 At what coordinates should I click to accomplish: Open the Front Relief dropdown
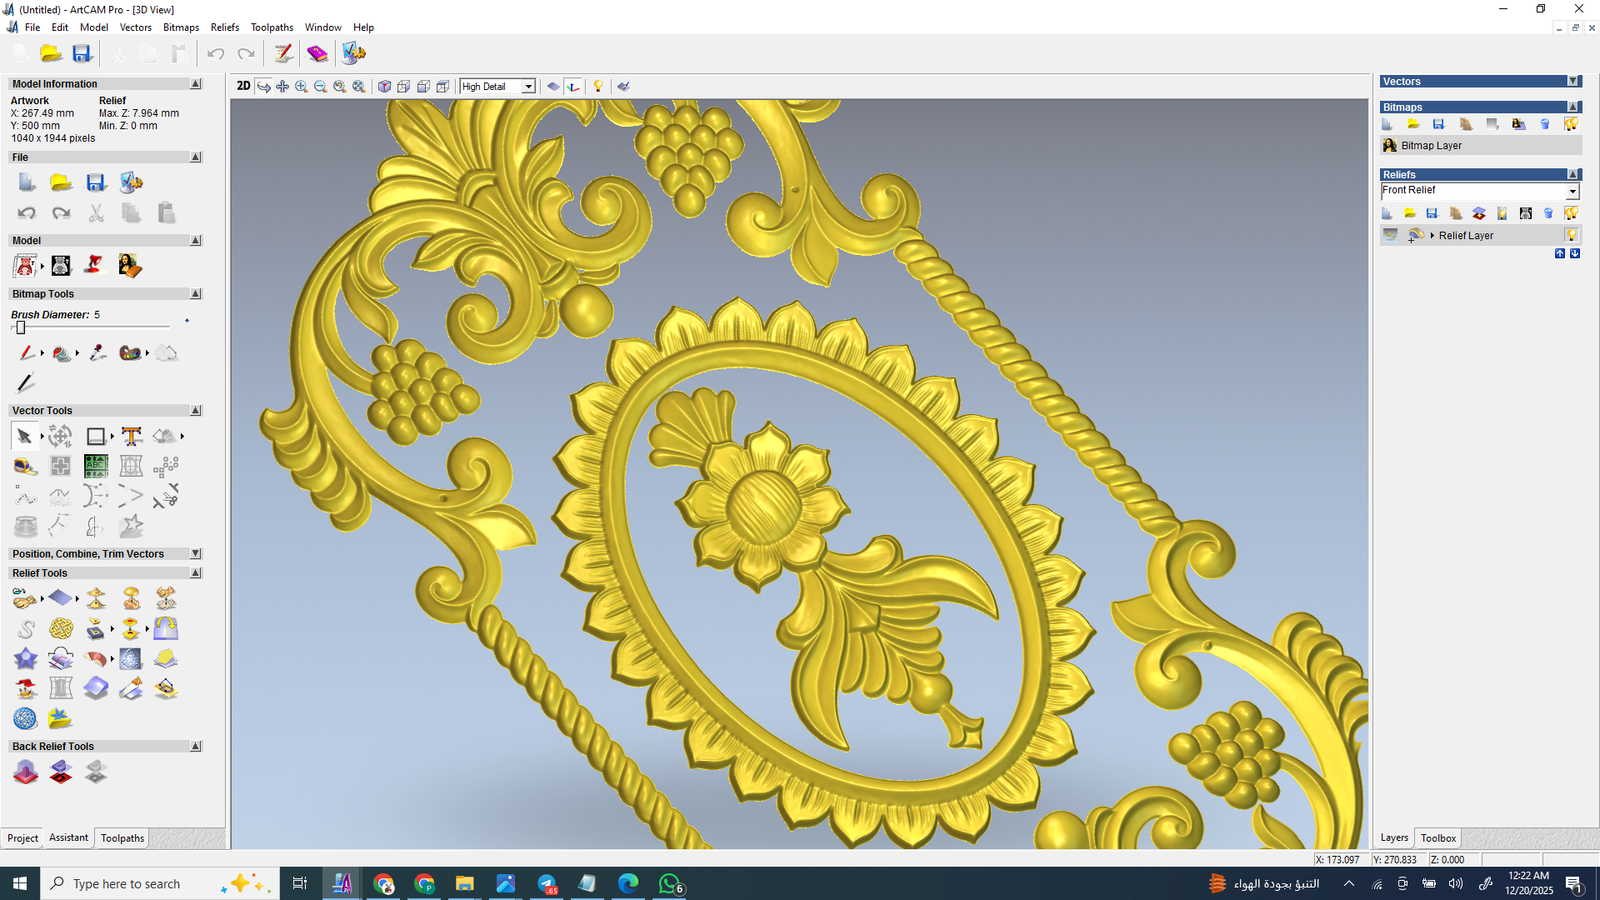tap(1572, 191)
